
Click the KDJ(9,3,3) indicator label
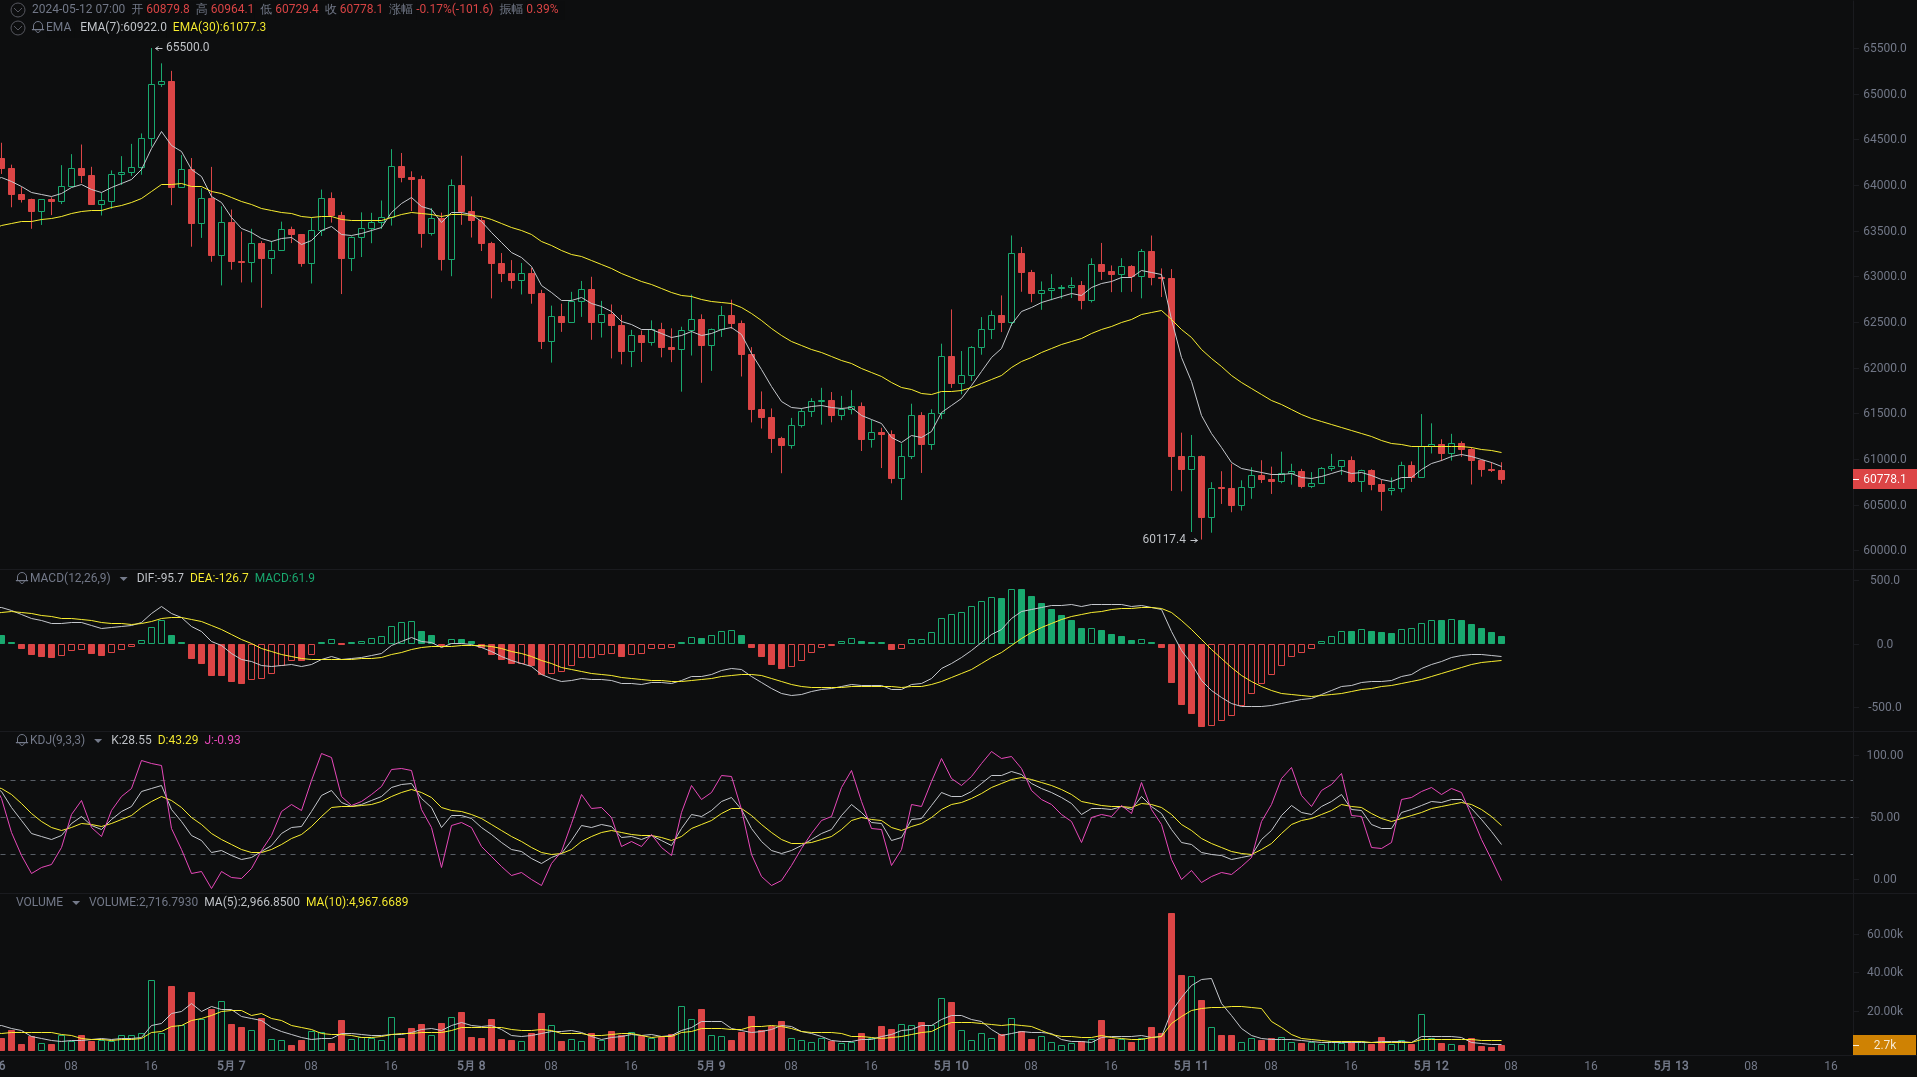[57, 740]
